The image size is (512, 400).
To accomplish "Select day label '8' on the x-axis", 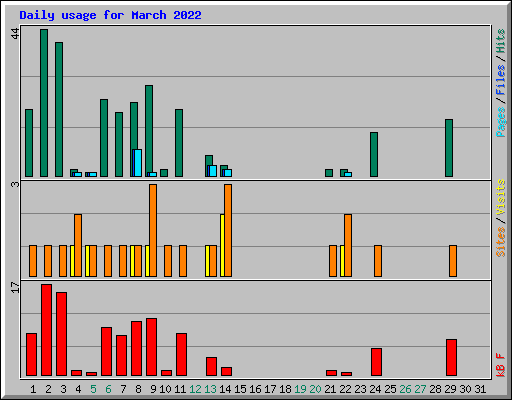I will click(138, 389).
